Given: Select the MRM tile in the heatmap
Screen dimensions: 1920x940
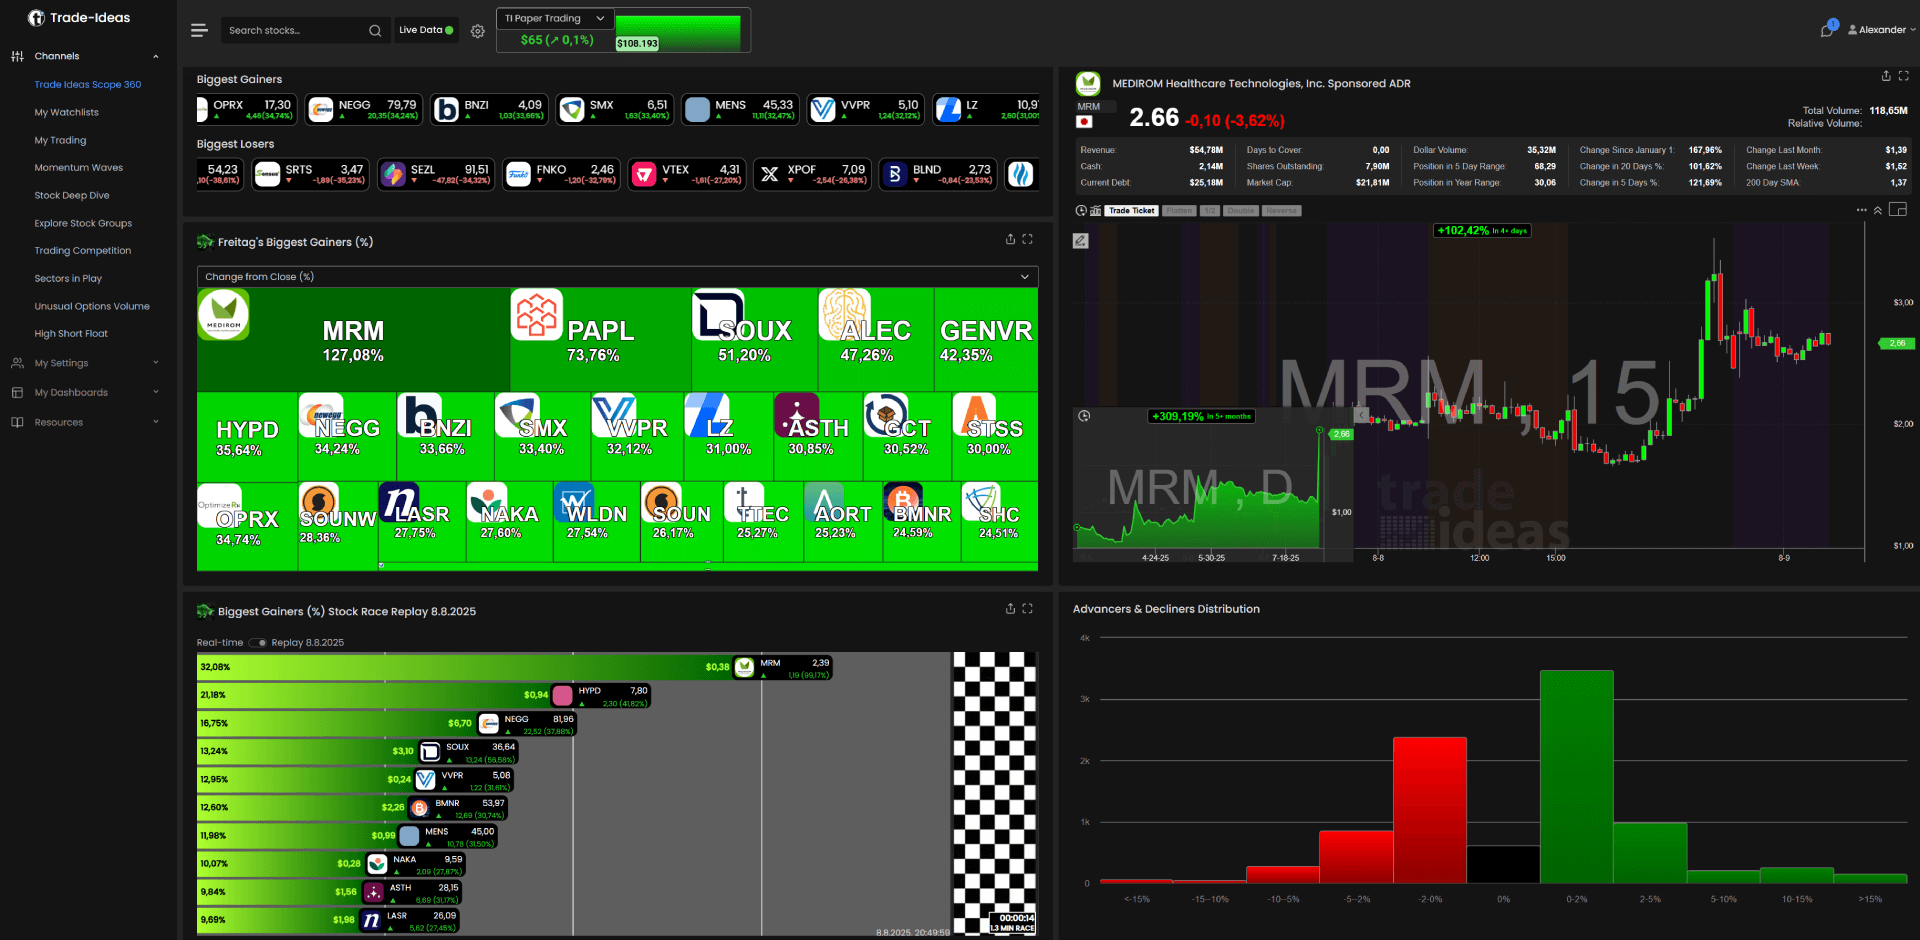Looking at the screenshot, I should [x=353, y=340].
